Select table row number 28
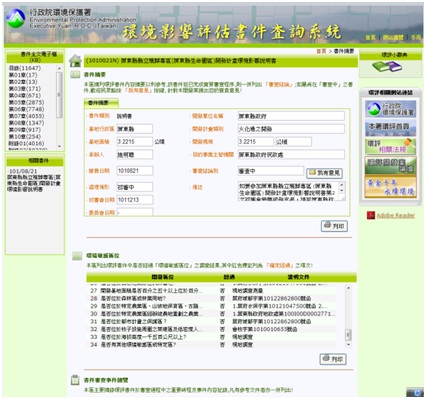426x399 pixels. [213, 298]
